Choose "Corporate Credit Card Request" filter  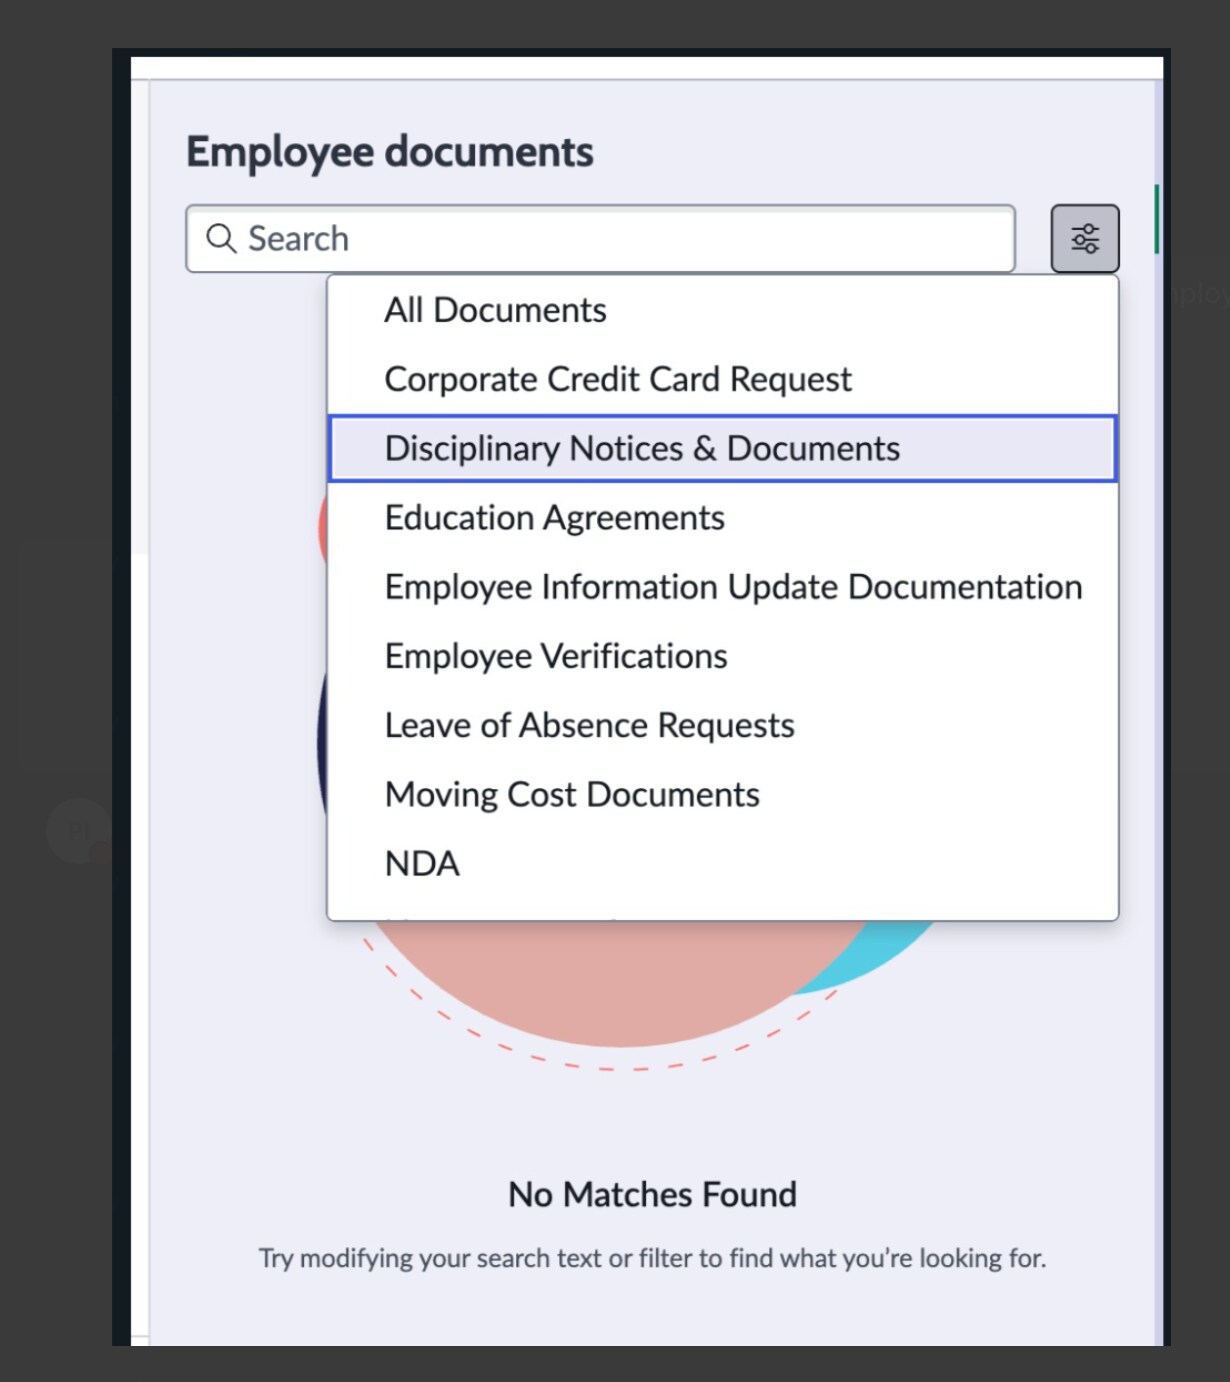618,379
